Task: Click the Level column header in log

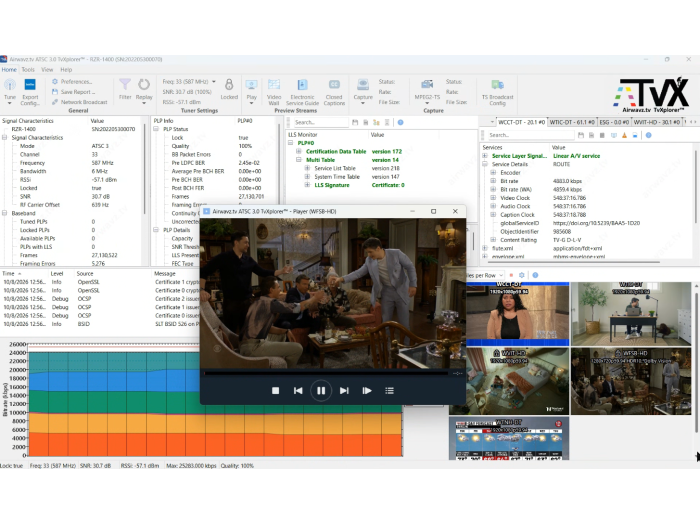Action: [x=57, y=274]
